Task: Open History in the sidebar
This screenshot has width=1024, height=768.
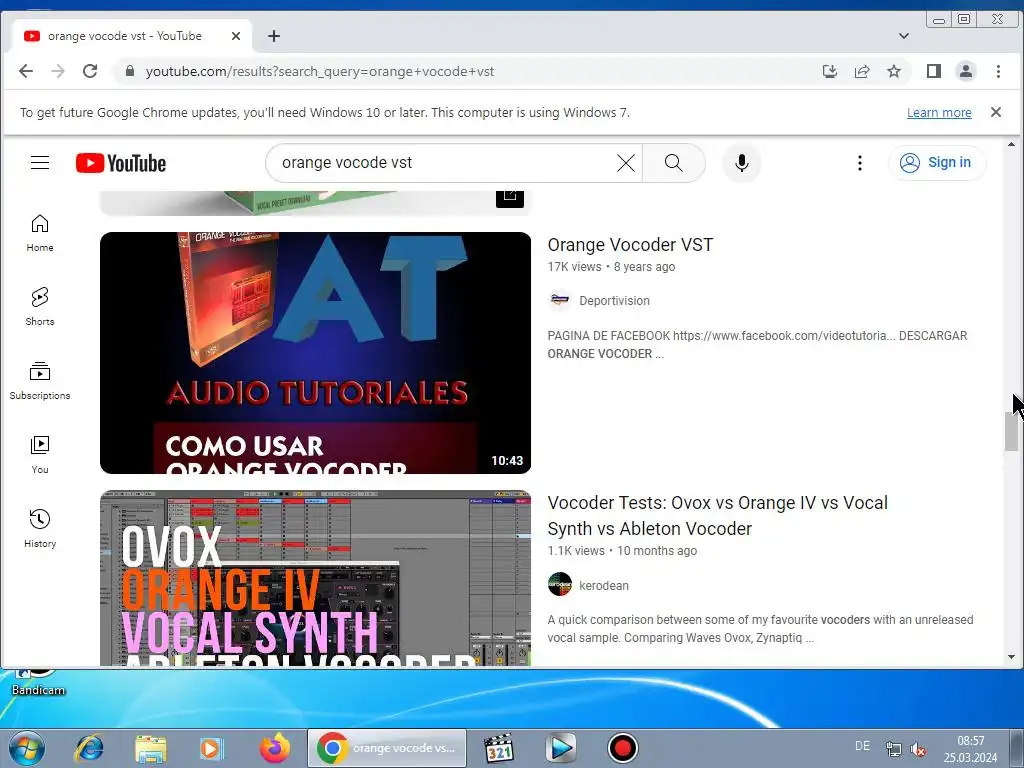Action: pos(40,528)
